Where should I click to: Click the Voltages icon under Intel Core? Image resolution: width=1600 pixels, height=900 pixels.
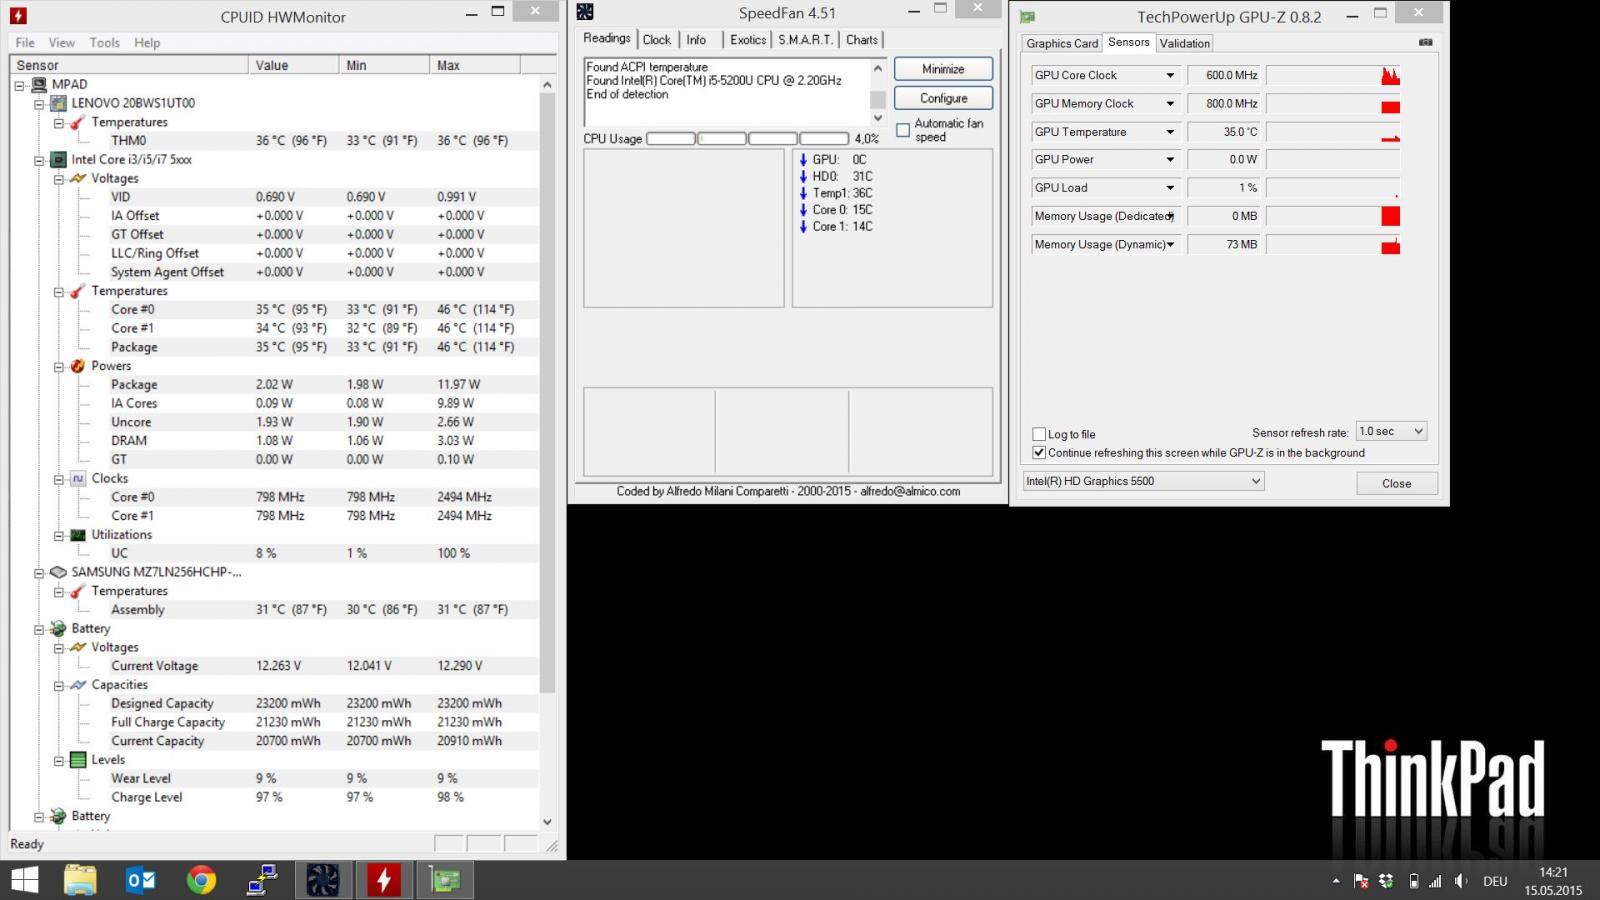pyautogui.click(x=78, y=178)
